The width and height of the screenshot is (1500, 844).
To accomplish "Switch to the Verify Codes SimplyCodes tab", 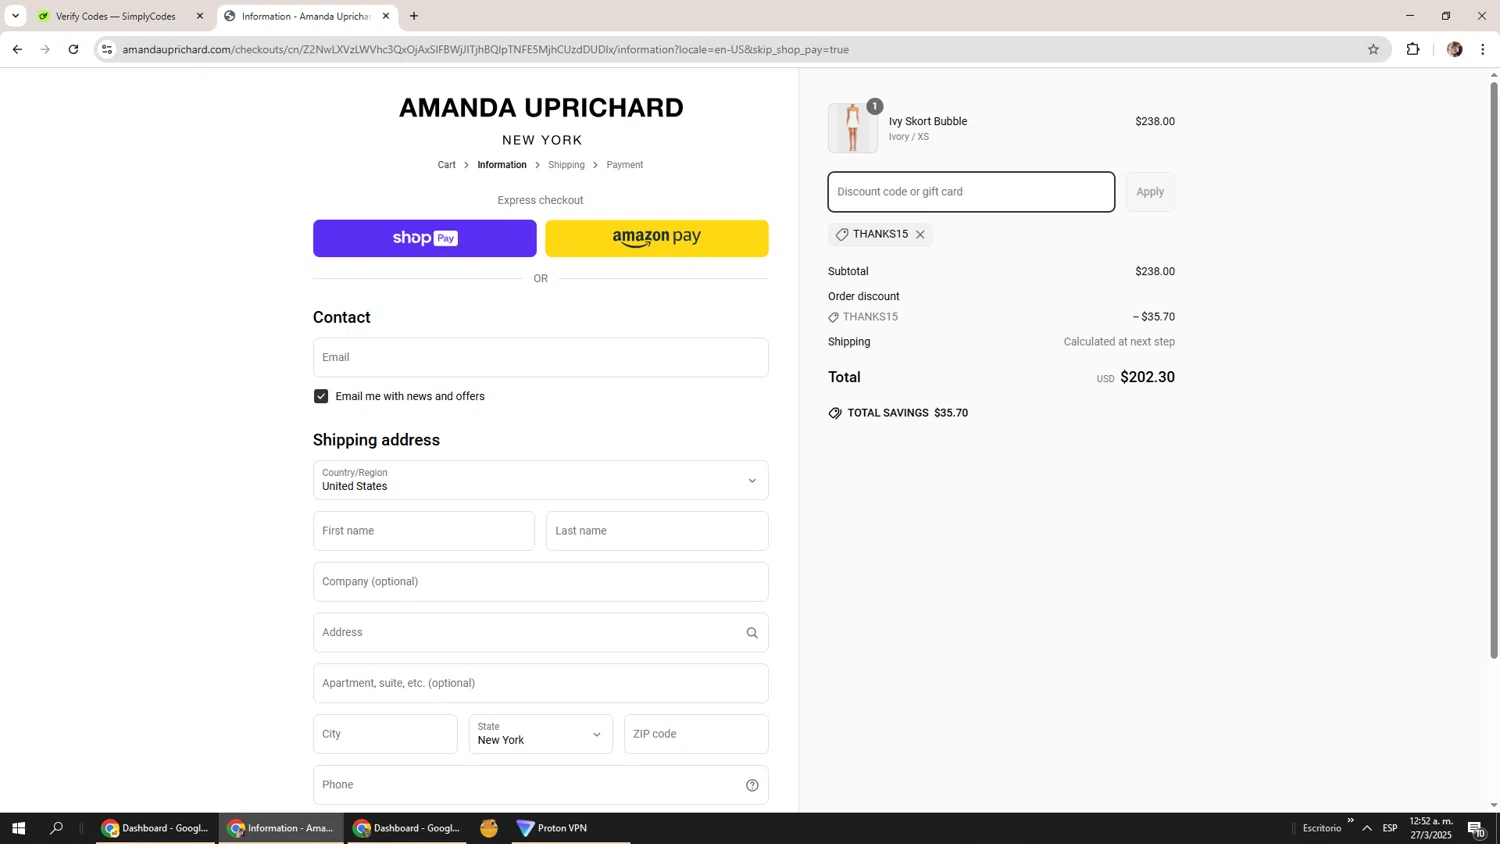I will tap(118, 16).
